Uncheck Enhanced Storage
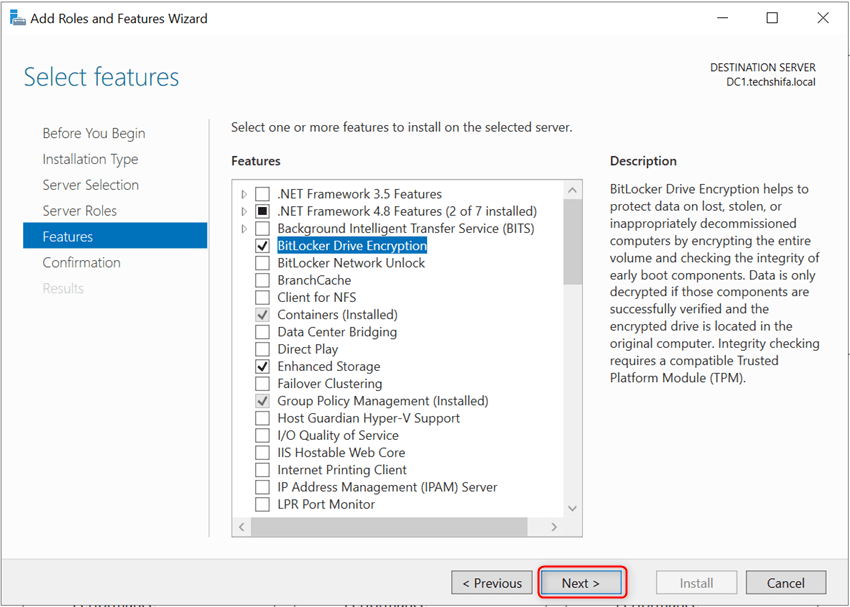The height and width of the screenshot is (607, 850). pyautogui.click(x=262, y=366)
